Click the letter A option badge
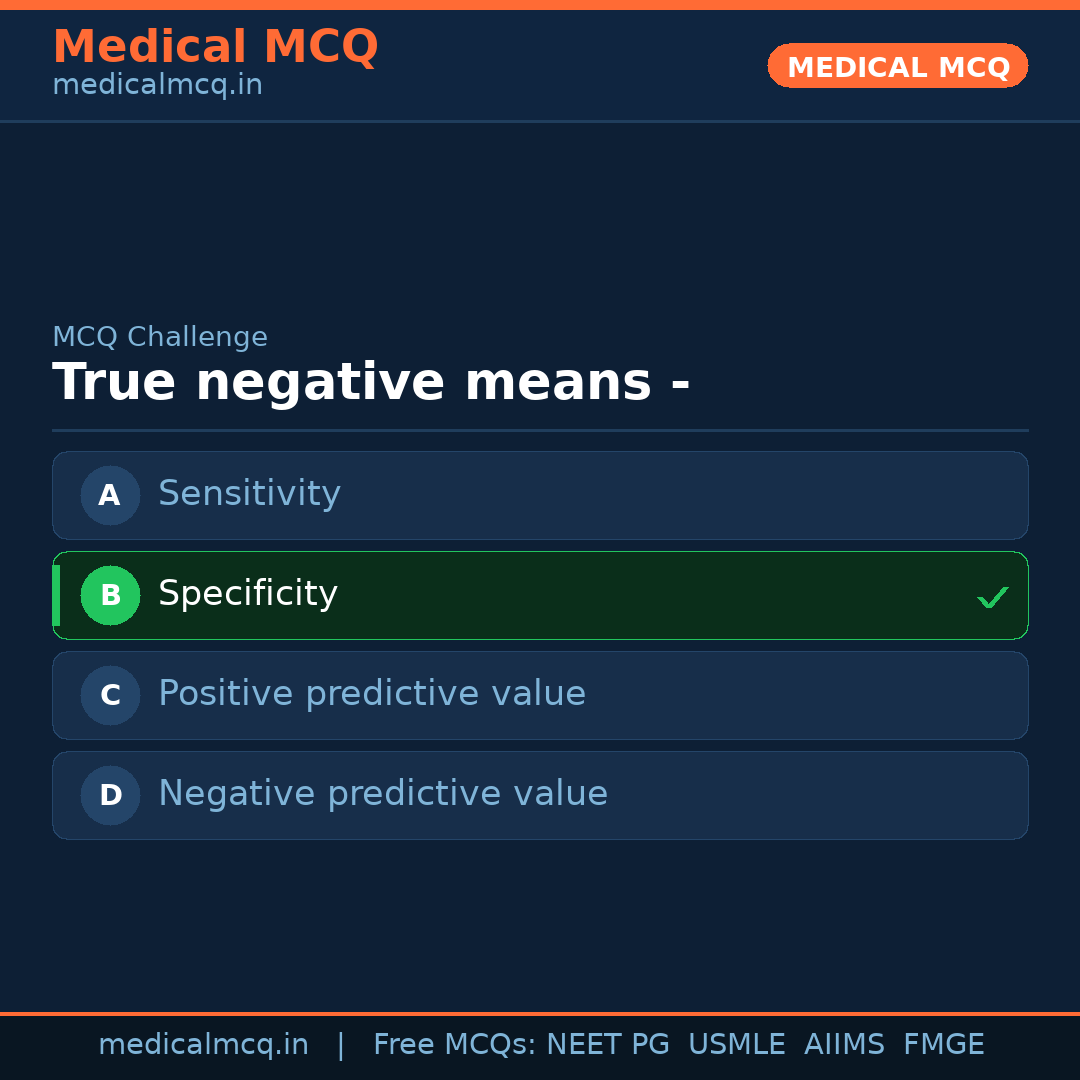This screenshot has width=1080, height=1080. click(110, 495)
